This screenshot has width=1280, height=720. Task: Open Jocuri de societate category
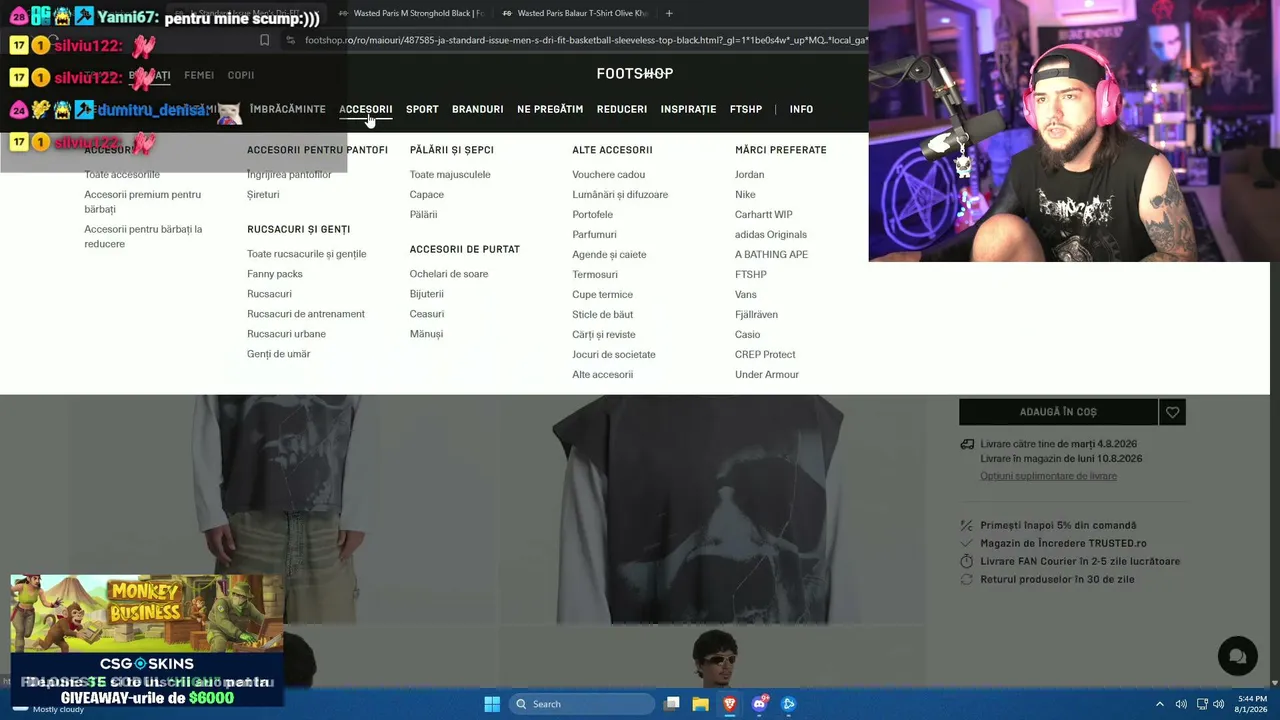[614, 354]
